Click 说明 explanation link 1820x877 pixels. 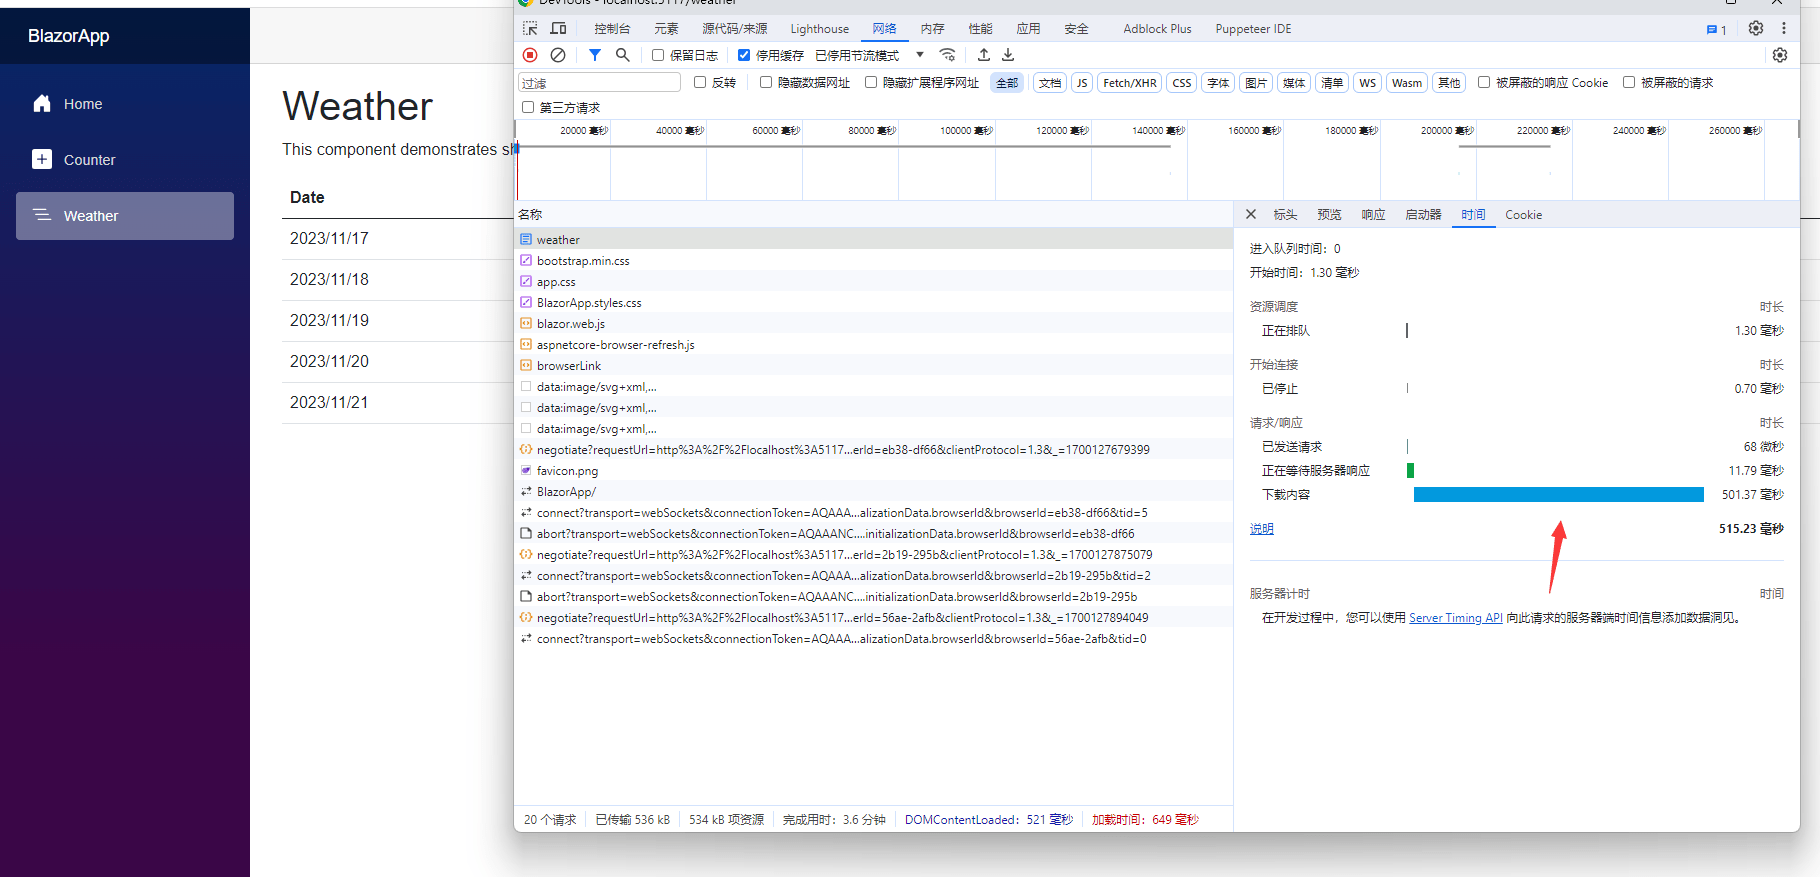1261,529
